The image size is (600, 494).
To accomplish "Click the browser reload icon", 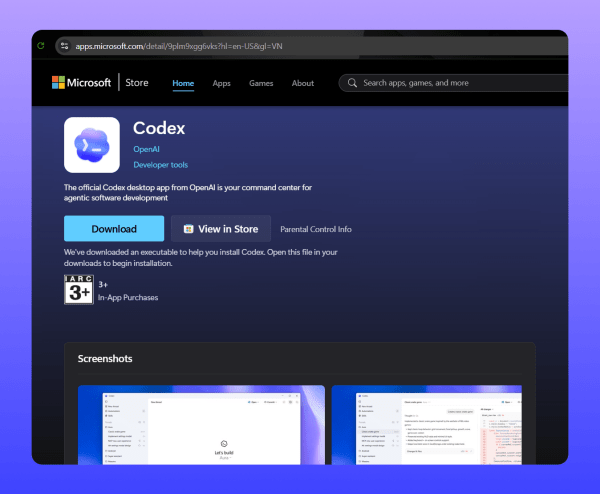I will (x=41, y=46).
